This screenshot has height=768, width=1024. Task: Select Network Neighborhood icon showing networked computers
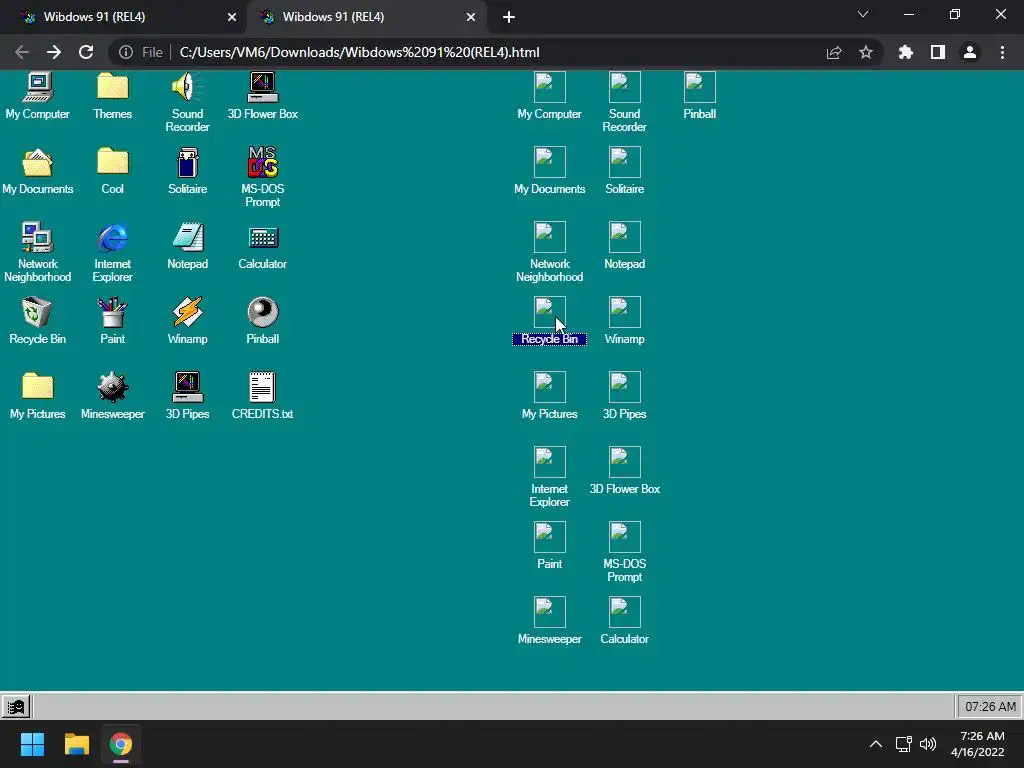coord(37,237)
